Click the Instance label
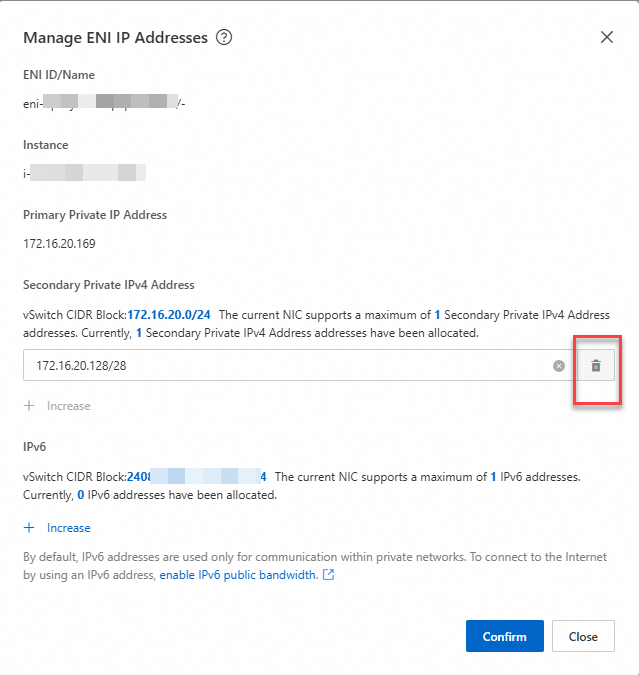 pyautogui.click(x=46, y=145)
